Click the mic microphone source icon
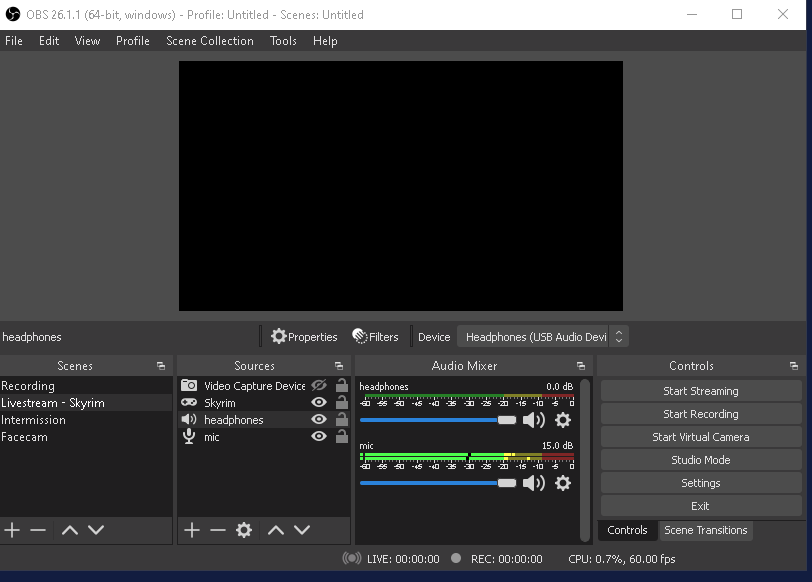812x582 pixels. coord(189,436)
